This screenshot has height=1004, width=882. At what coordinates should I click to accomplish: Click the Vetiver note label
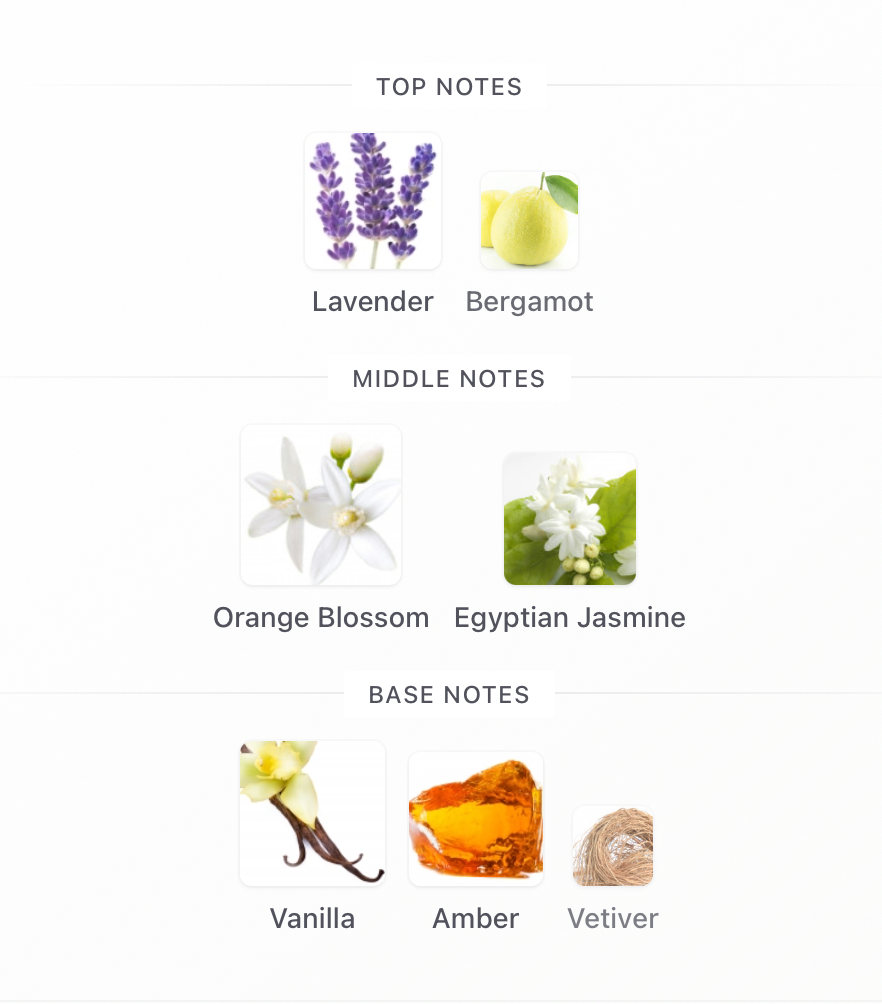point(613,919)
